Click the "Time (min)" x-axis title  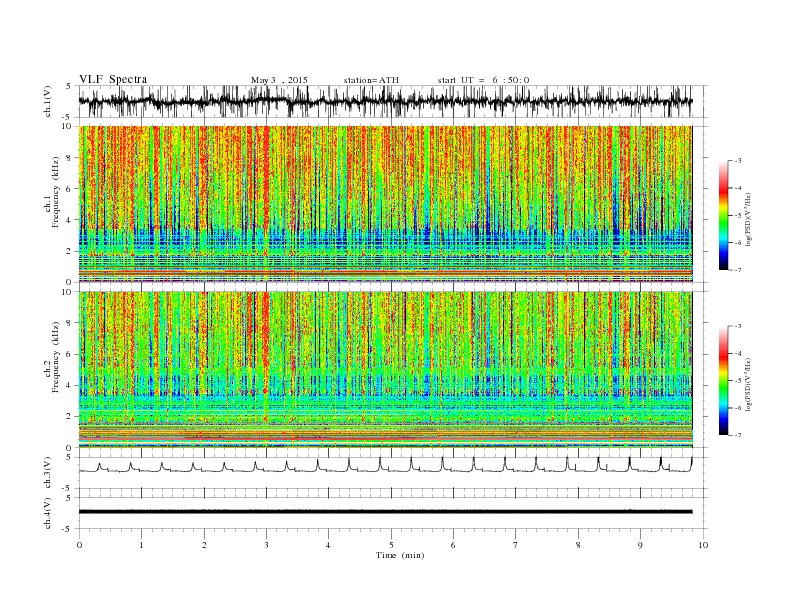(x=400, y=555)
